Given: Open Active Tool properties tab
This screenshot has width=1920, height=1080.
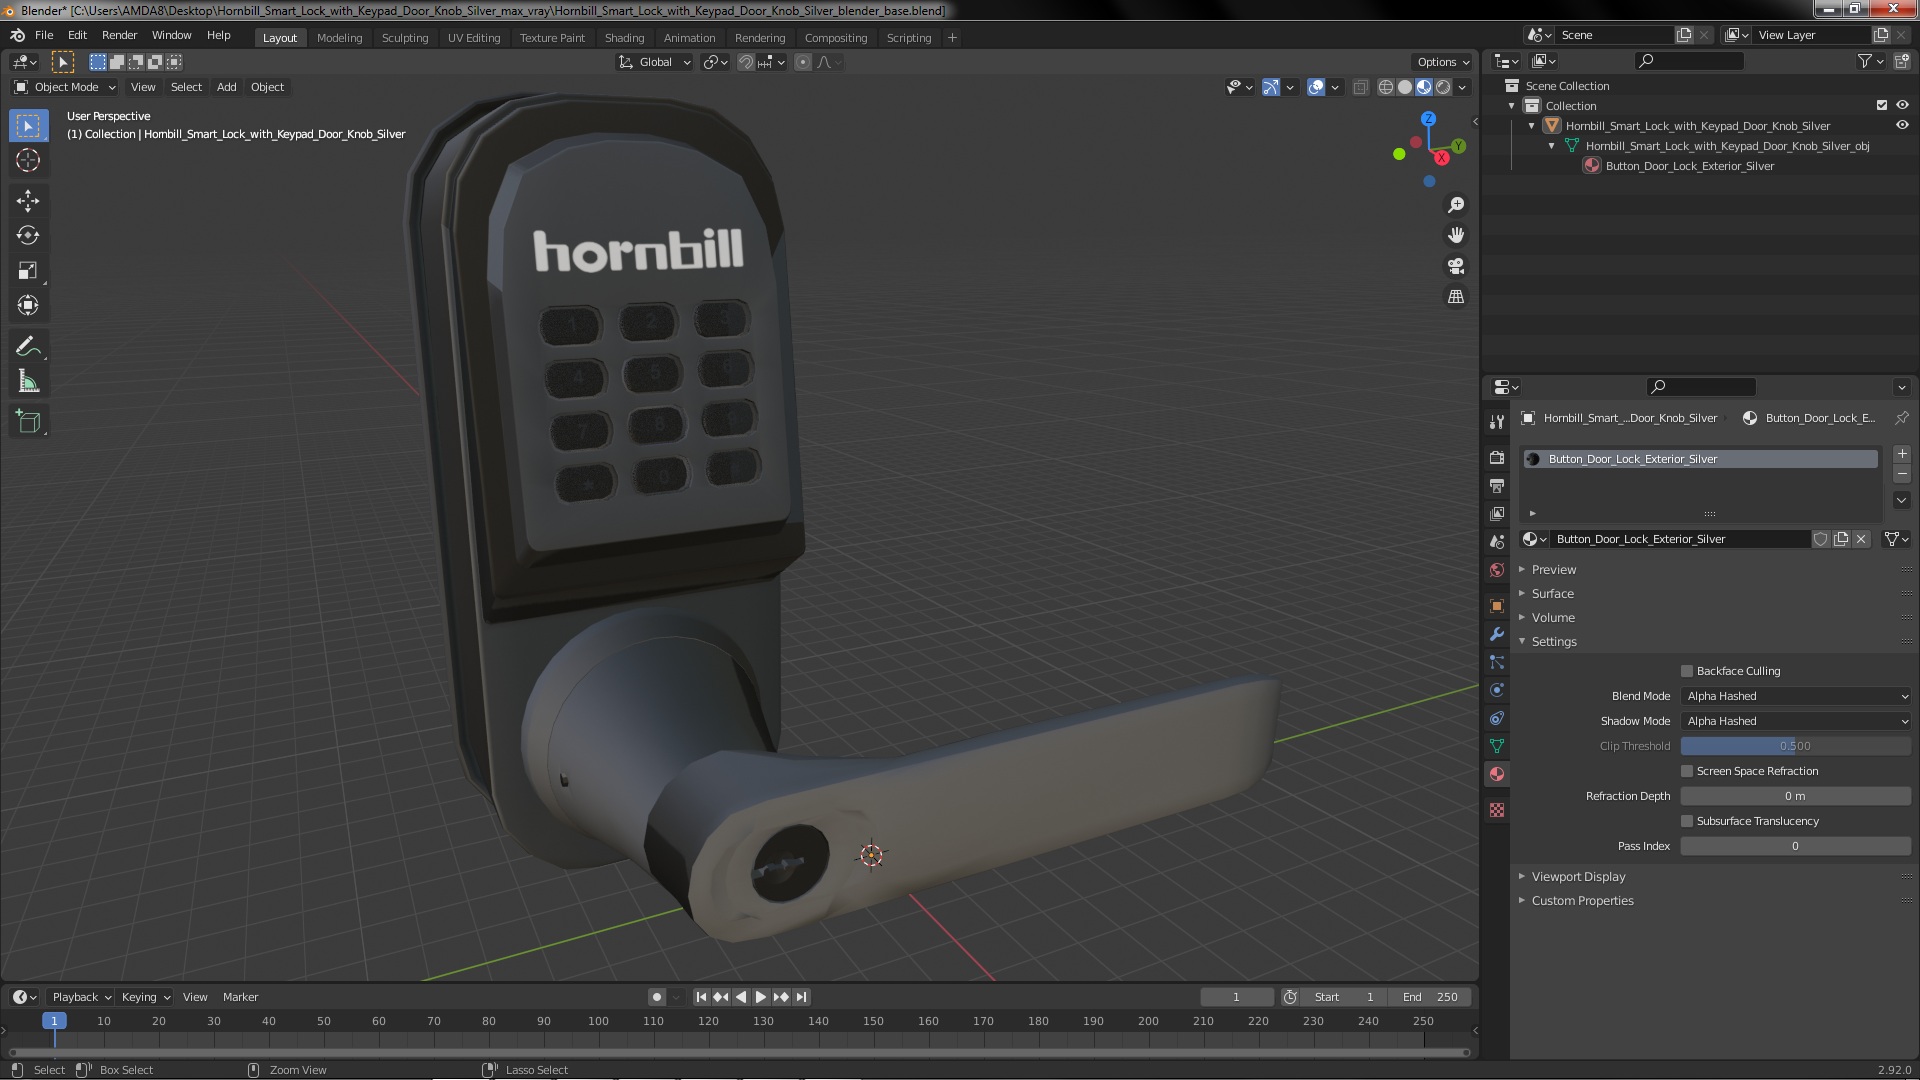Looking at the screenshot, I should point(1497,422).
